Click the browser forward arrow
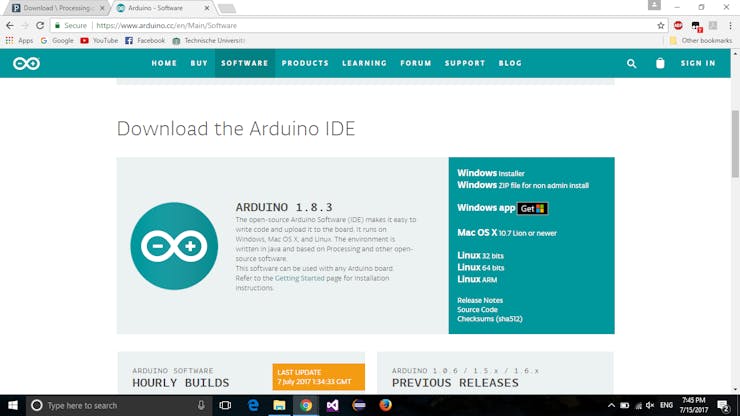The height and width of the screenshot is (416, 740). click(25, 25)
